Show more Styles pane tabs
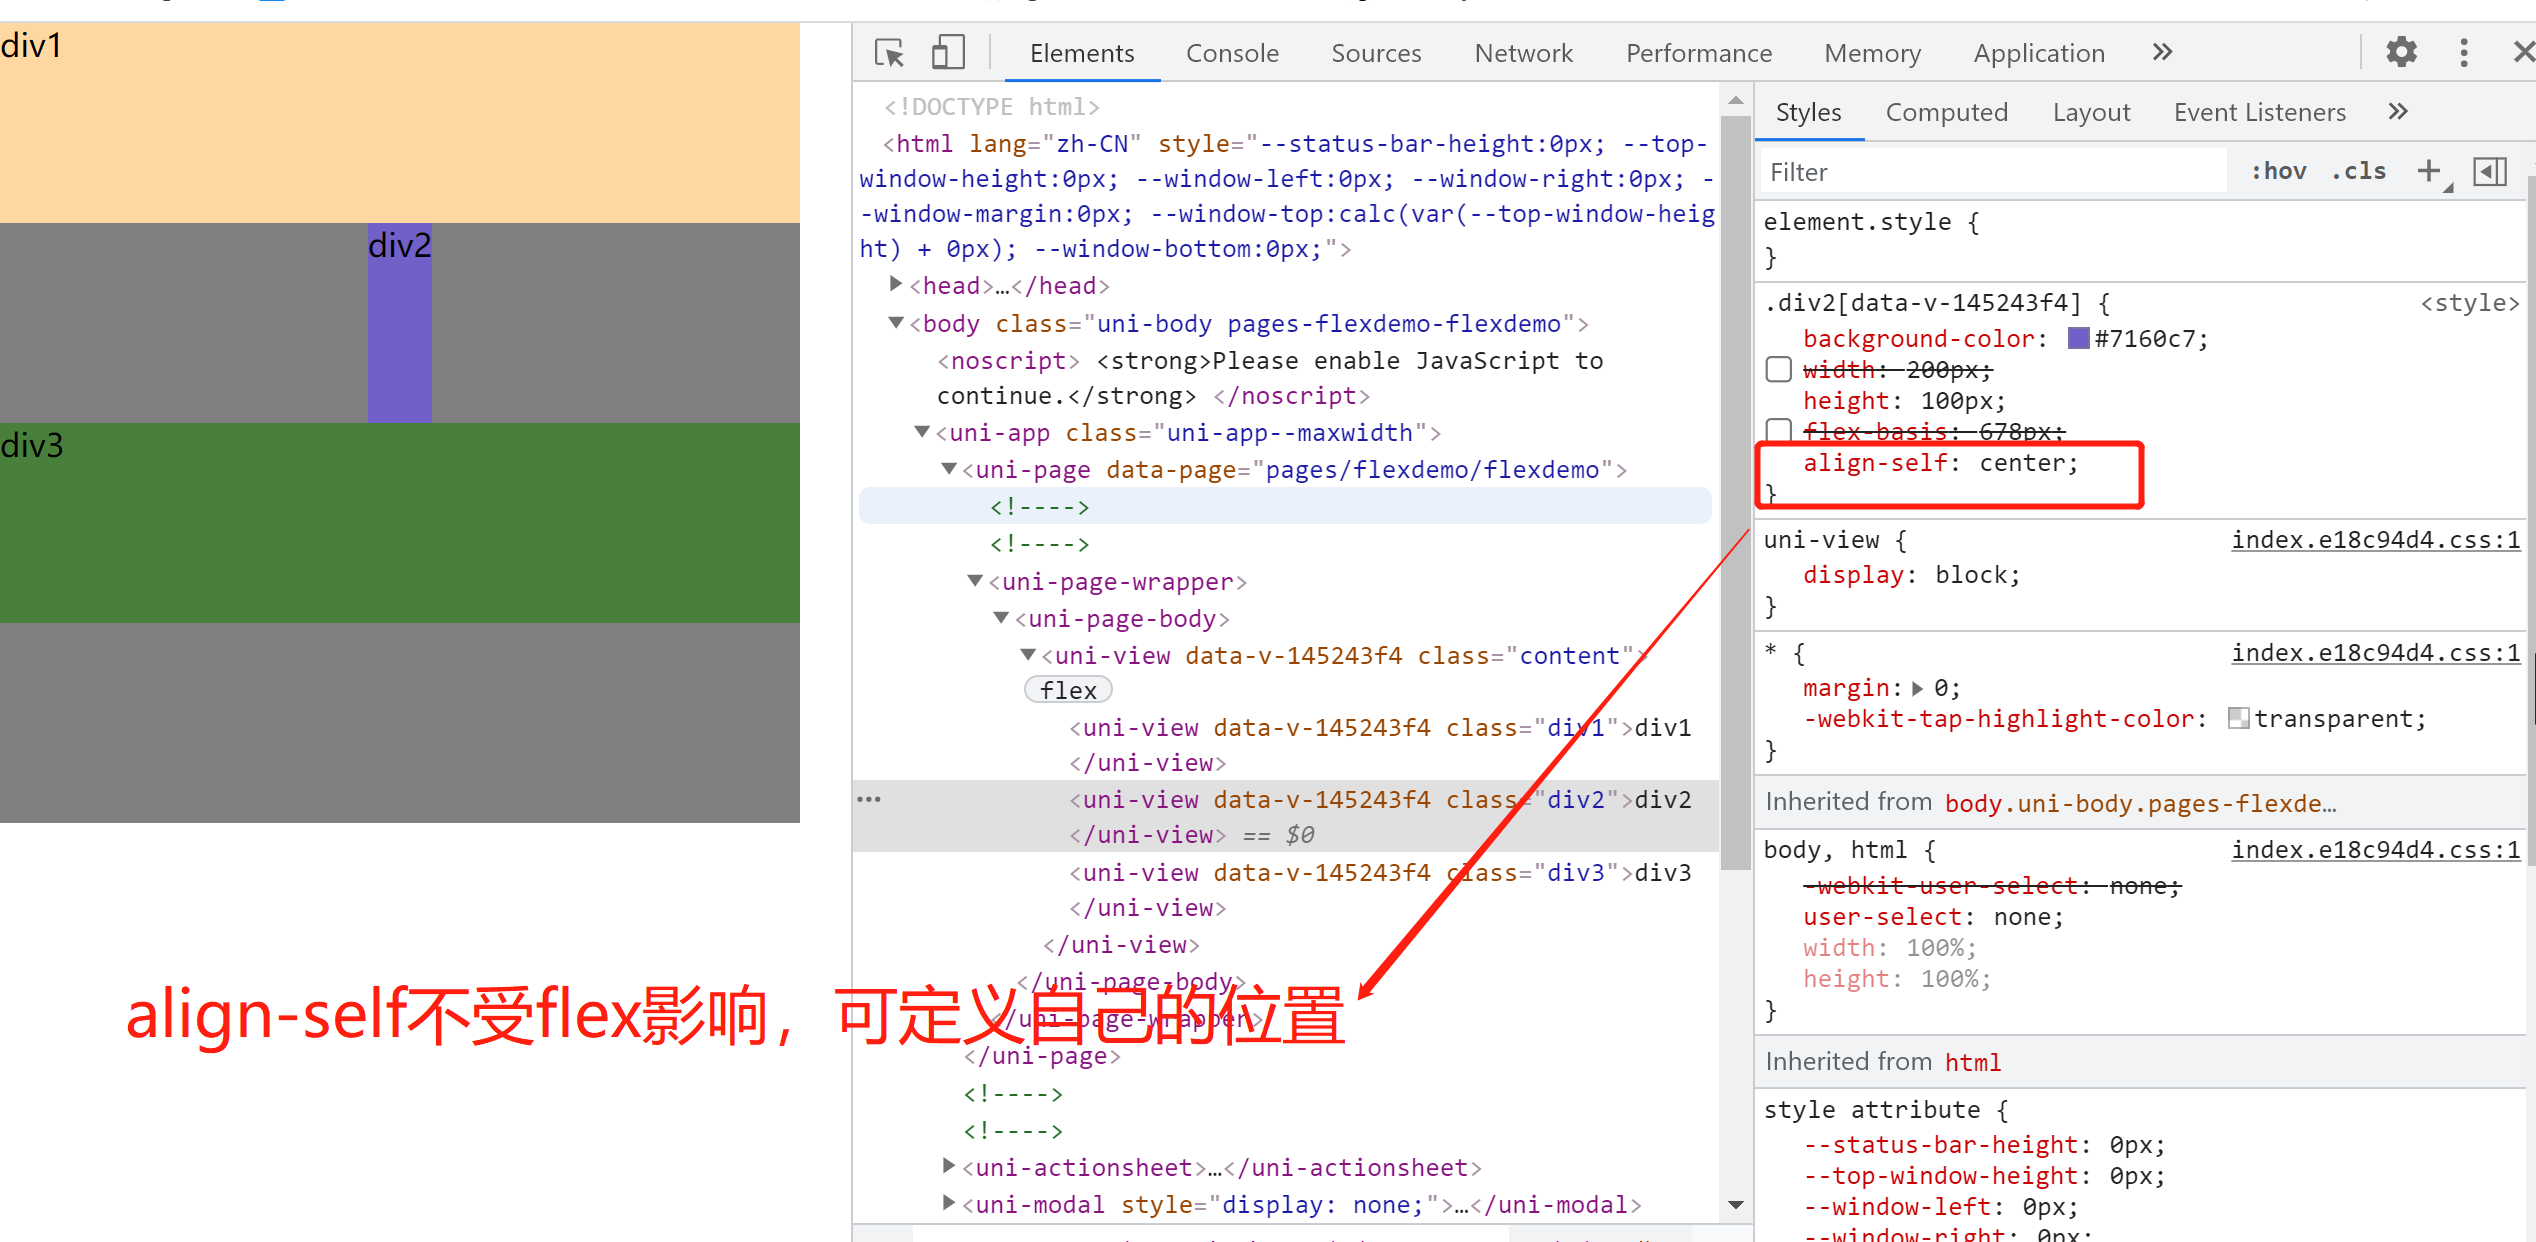 coord(2398,111)
